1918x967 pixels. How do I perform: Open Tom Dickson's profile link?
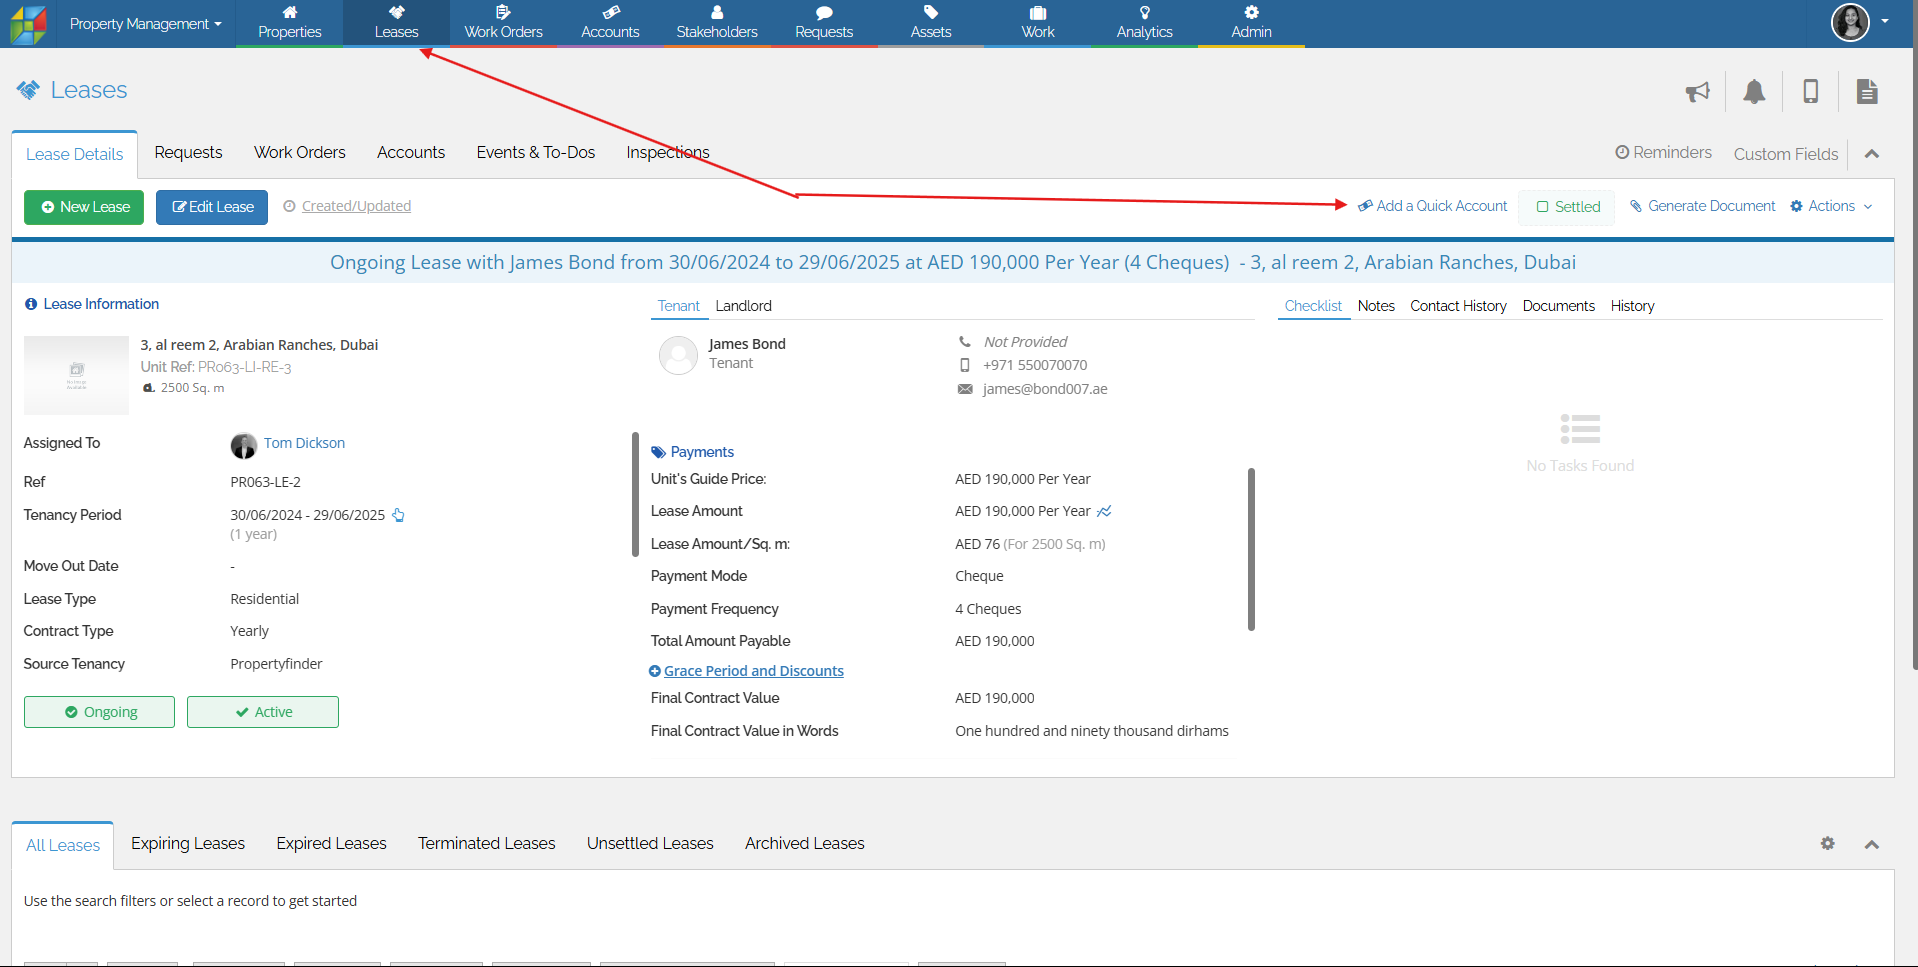pyautogui.click(x=304, y=443)
